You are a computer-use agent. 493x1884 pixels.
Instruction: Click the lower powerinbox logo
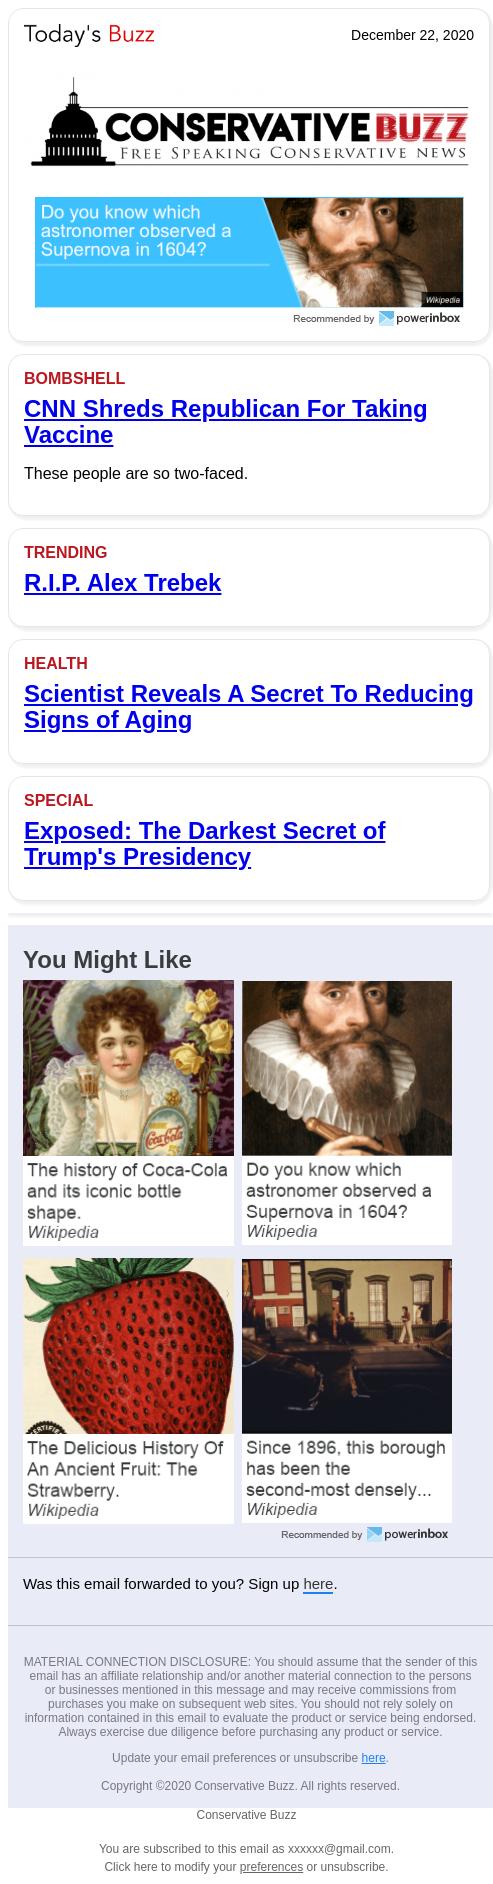(x=408, y=1533)
